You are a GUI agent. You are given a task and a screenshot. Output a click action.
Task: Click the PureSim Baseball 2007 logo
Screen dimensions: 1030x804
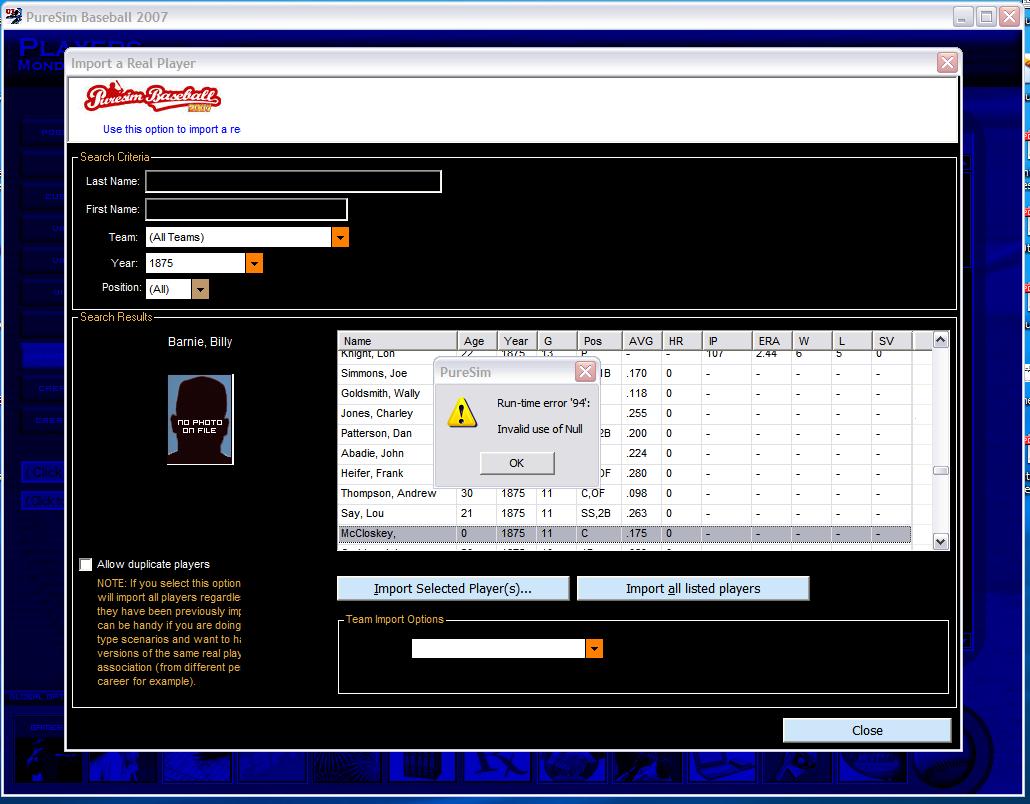[x=152, y=97]
